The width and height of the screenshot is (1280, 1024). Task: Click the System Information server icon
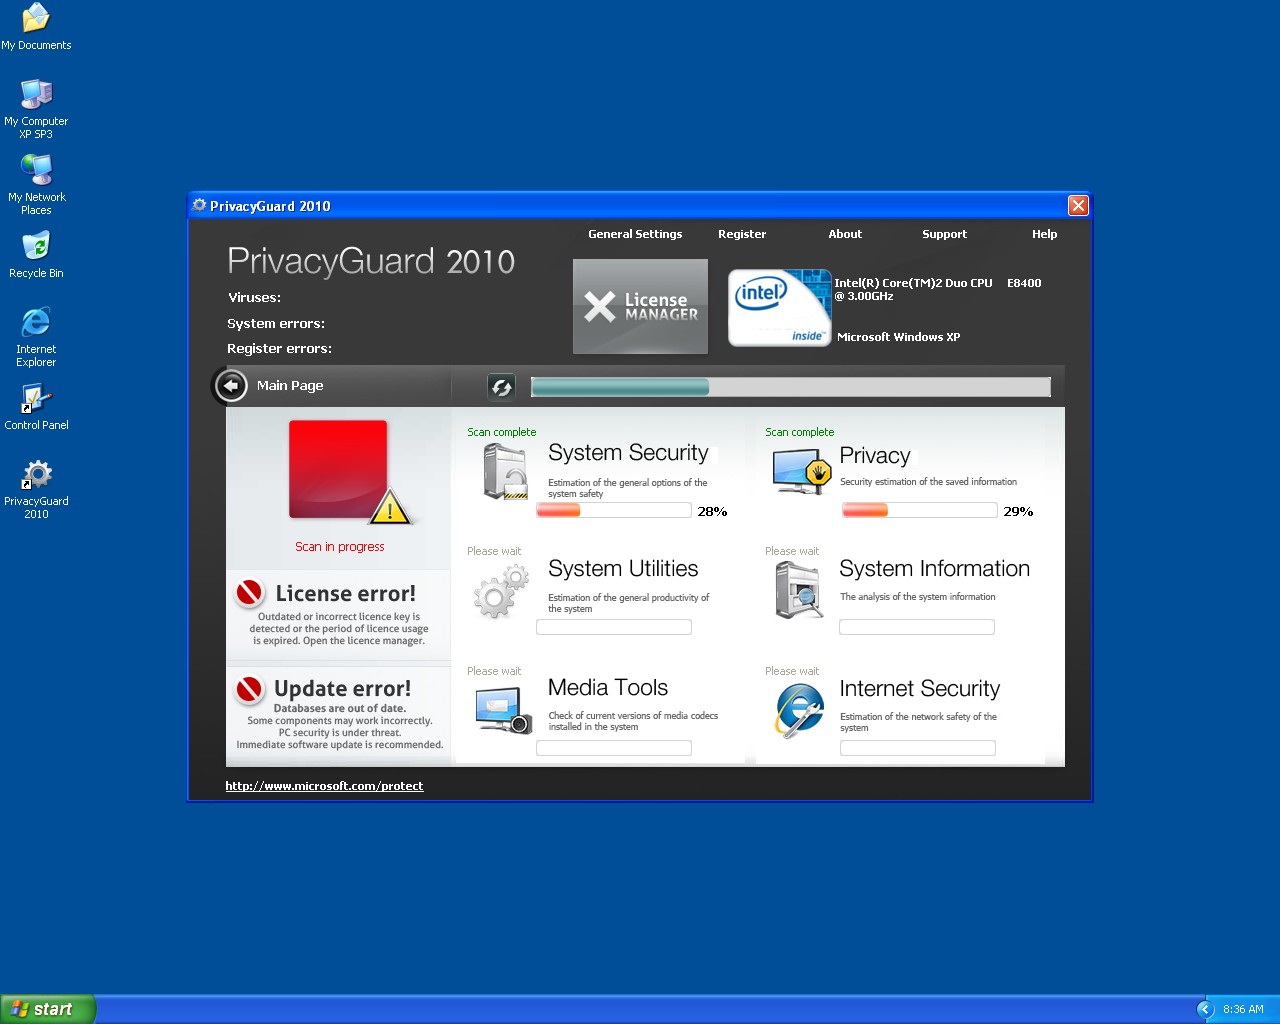click(x=799, y=590)
